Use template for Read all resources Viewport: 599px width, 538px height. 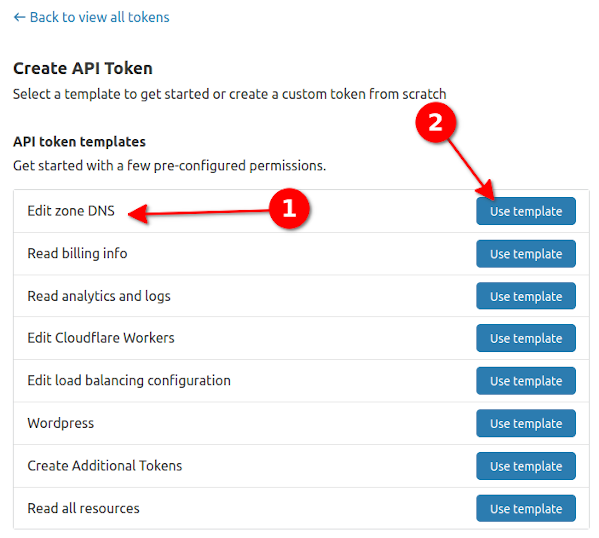click(526, 509)
